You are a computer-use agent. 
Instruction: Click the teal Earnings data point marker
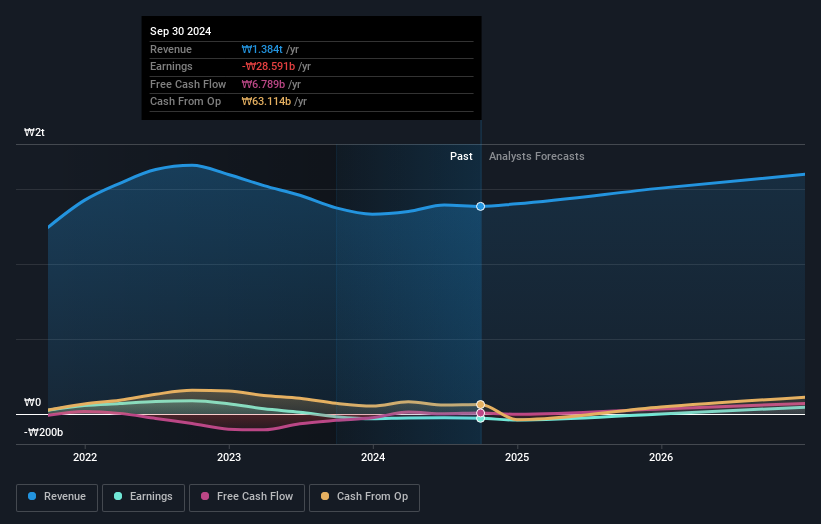[x=480, y=418]
